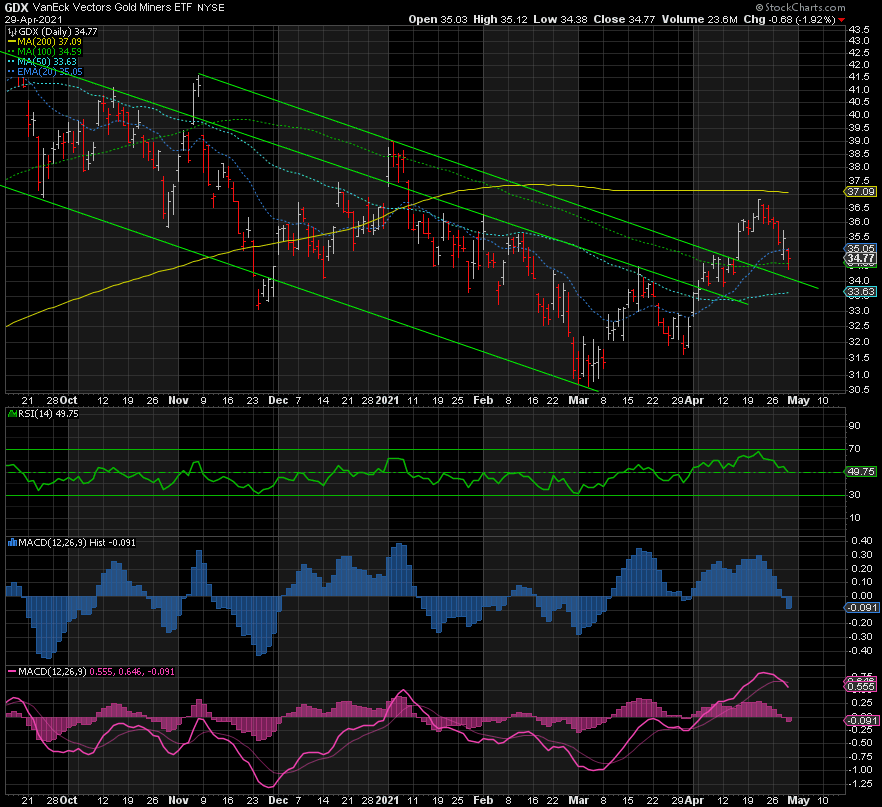The width and height of the screenshot is (882, 807).
Task: Click the 90 level on RSI axis
Action: click(854, 426)
